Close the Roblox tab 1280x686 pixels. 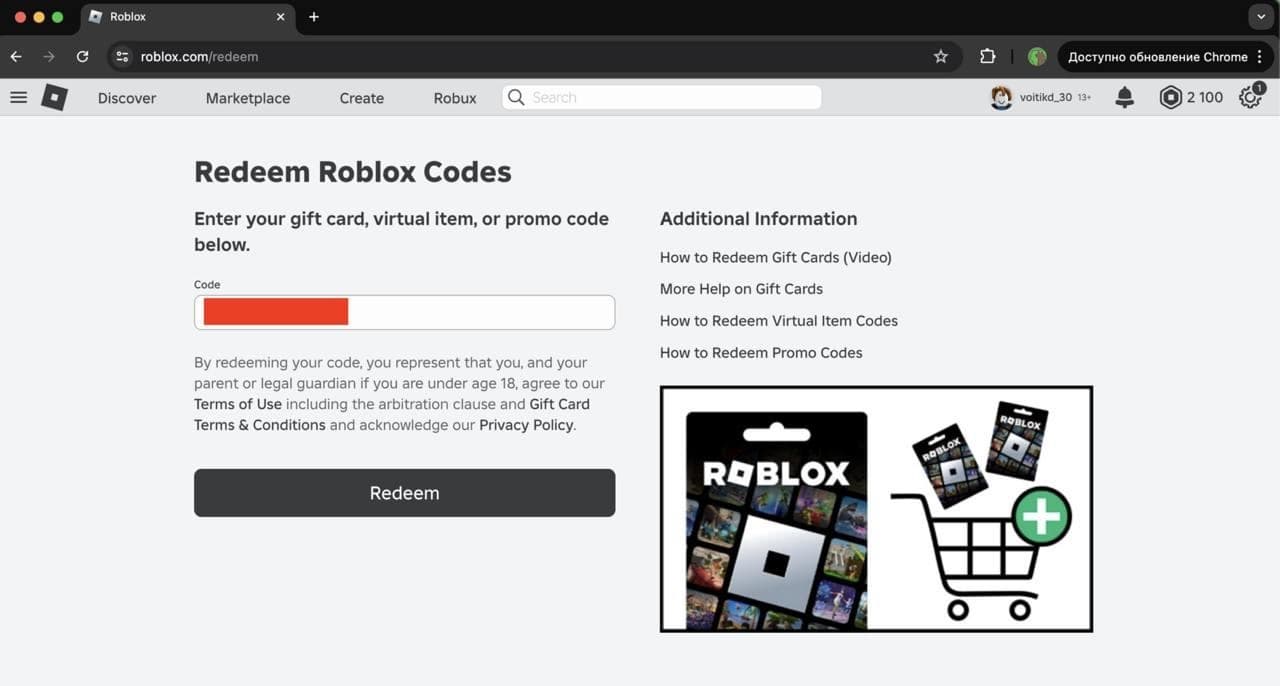coord(280,17)
